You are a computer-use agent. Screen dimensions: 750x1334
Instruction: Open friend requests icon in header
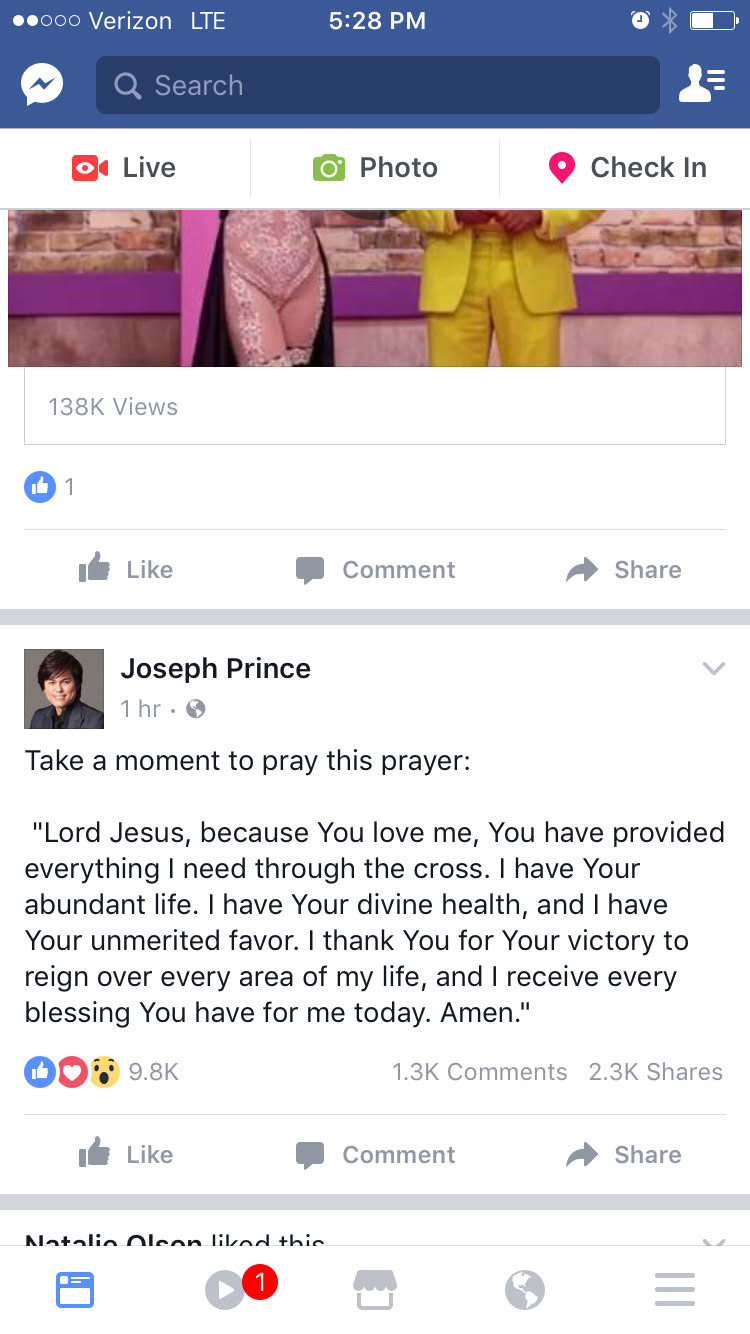[x=701, y=85]
